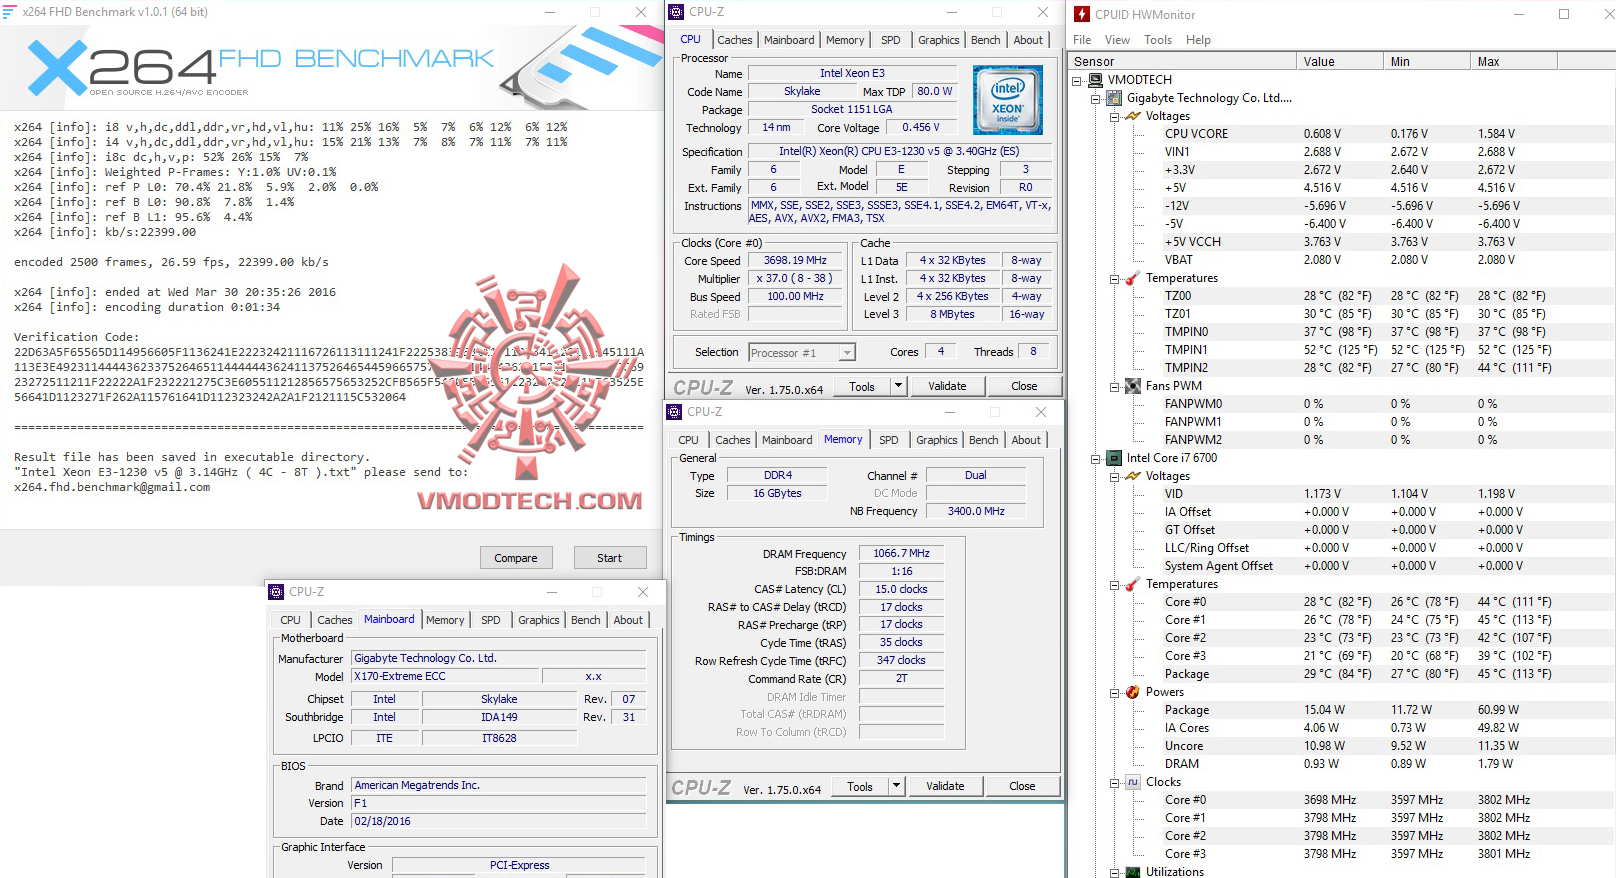
Task: Click the Core Speed value 3698.19 MHz
Action: pyautogui.click(x=796, y=260)
